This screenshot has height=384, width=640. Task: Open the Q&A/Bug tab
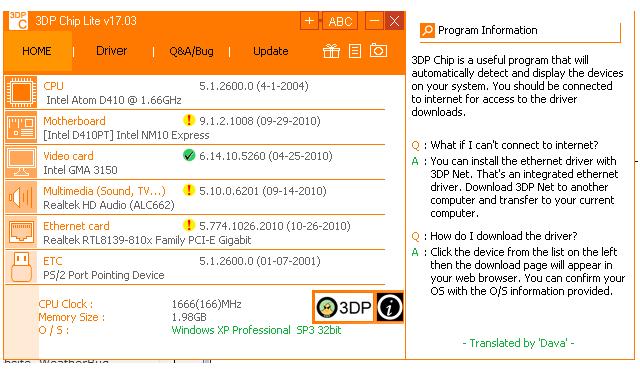(x=191, y=51)
